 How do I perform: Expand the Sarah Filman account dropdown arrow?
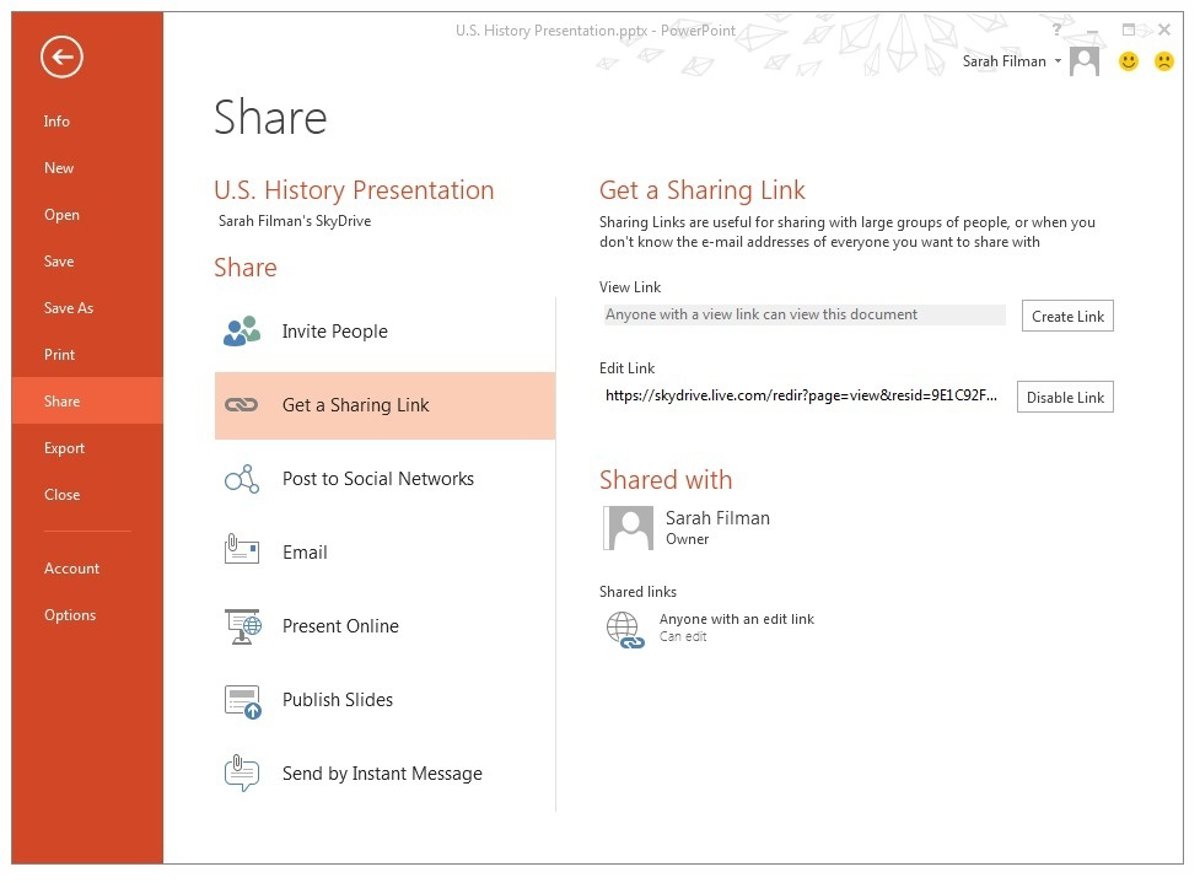pos(1058,62)
